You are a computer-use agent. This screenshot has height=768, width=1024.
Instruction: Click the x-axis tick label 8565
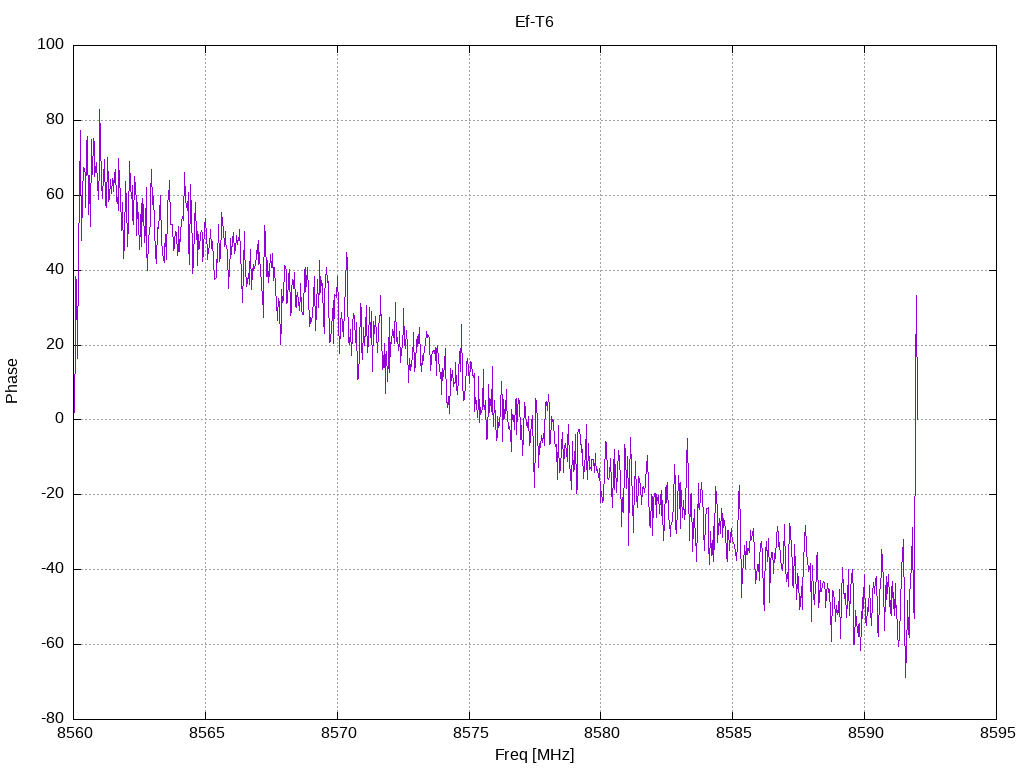click(206, 733)
